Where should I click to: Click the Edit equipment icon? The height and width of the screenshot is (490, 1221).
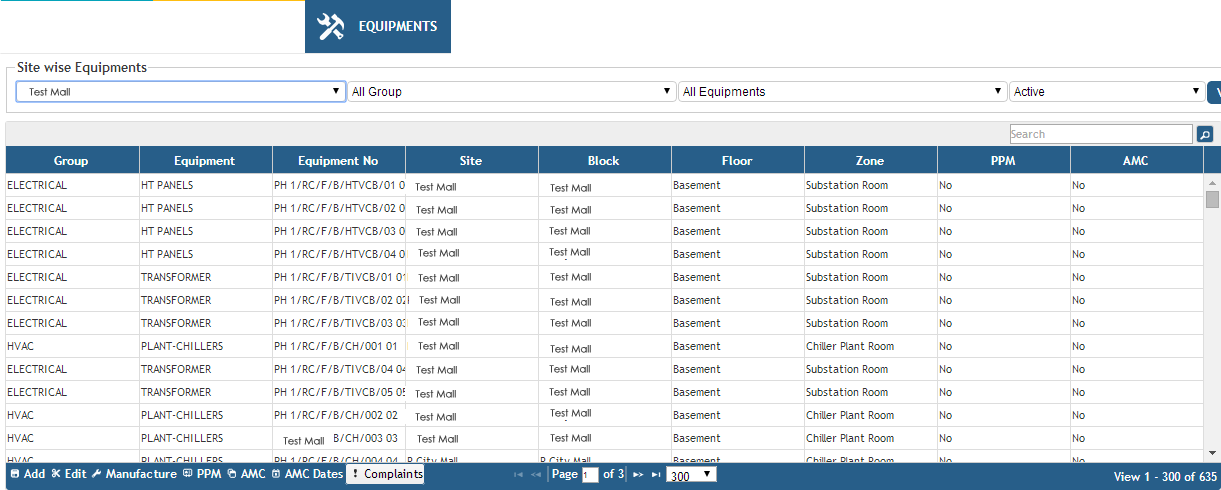tap(69, 474)
